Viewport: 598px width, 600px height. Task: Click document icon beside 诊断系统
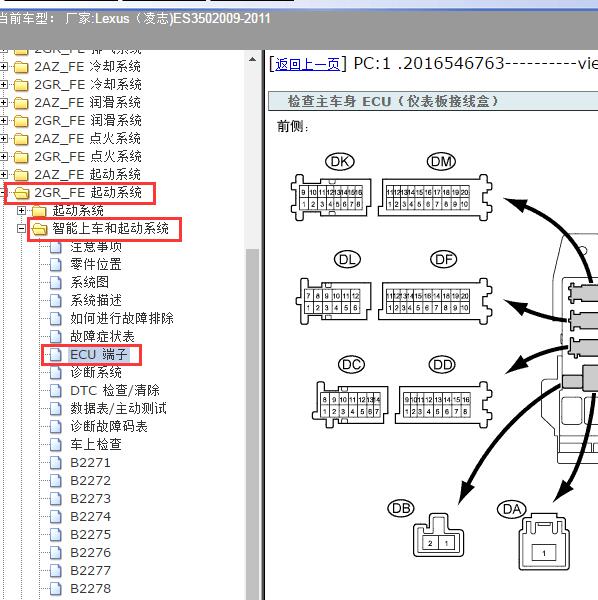(56, 373)
